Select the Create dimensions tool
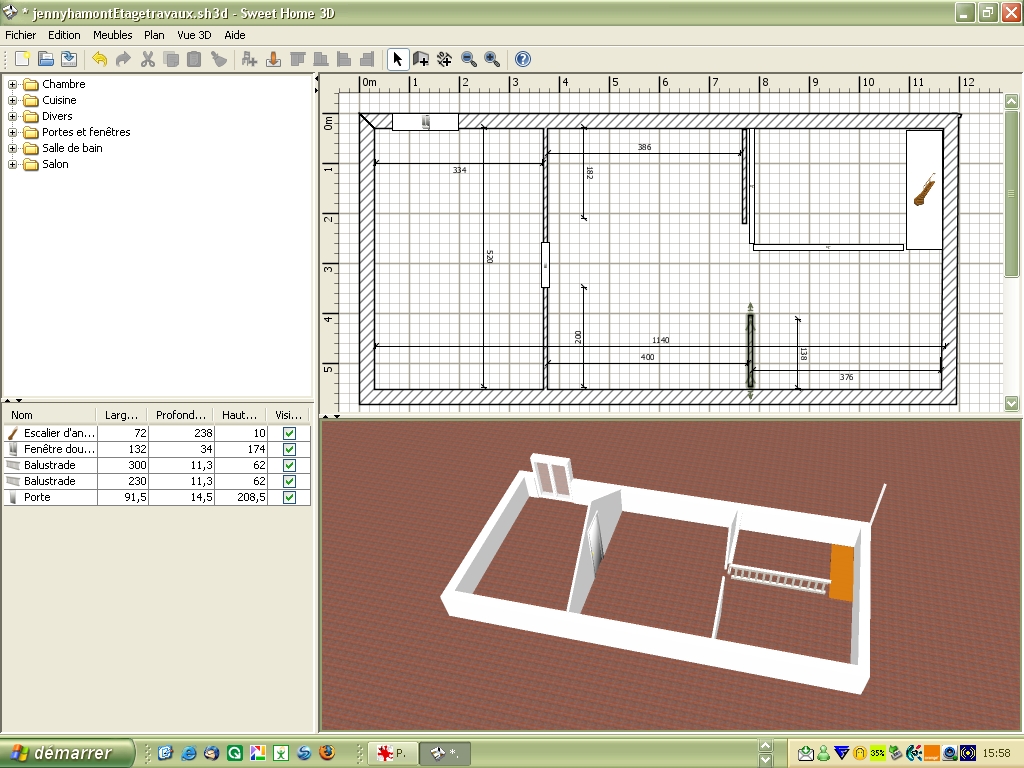 pos(445,60)
